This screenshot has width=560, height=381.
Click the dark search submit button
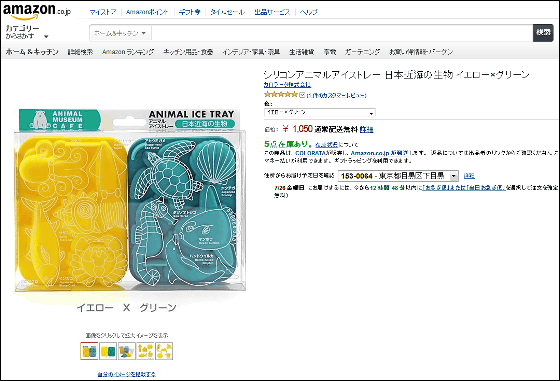[x=543, y=33]
